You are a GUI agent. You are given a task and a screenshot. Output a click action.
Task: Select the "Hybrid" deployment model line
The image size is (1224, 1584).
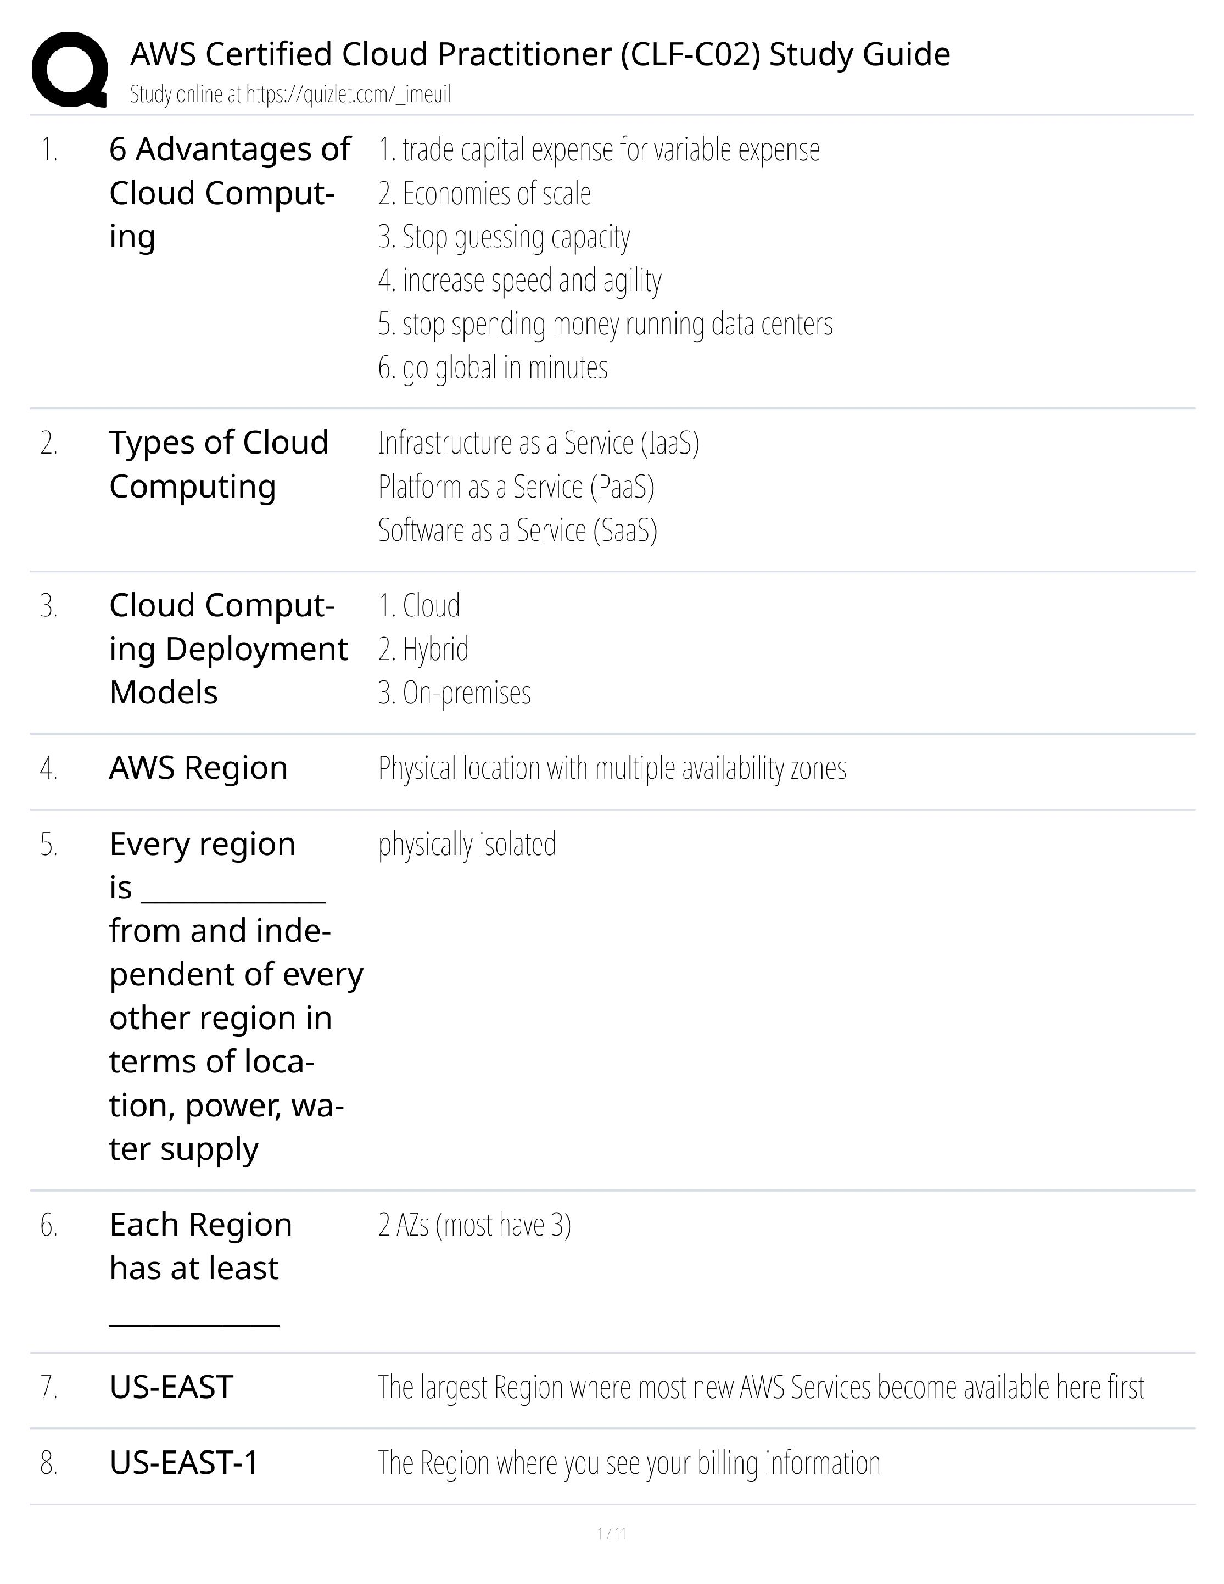423,650
